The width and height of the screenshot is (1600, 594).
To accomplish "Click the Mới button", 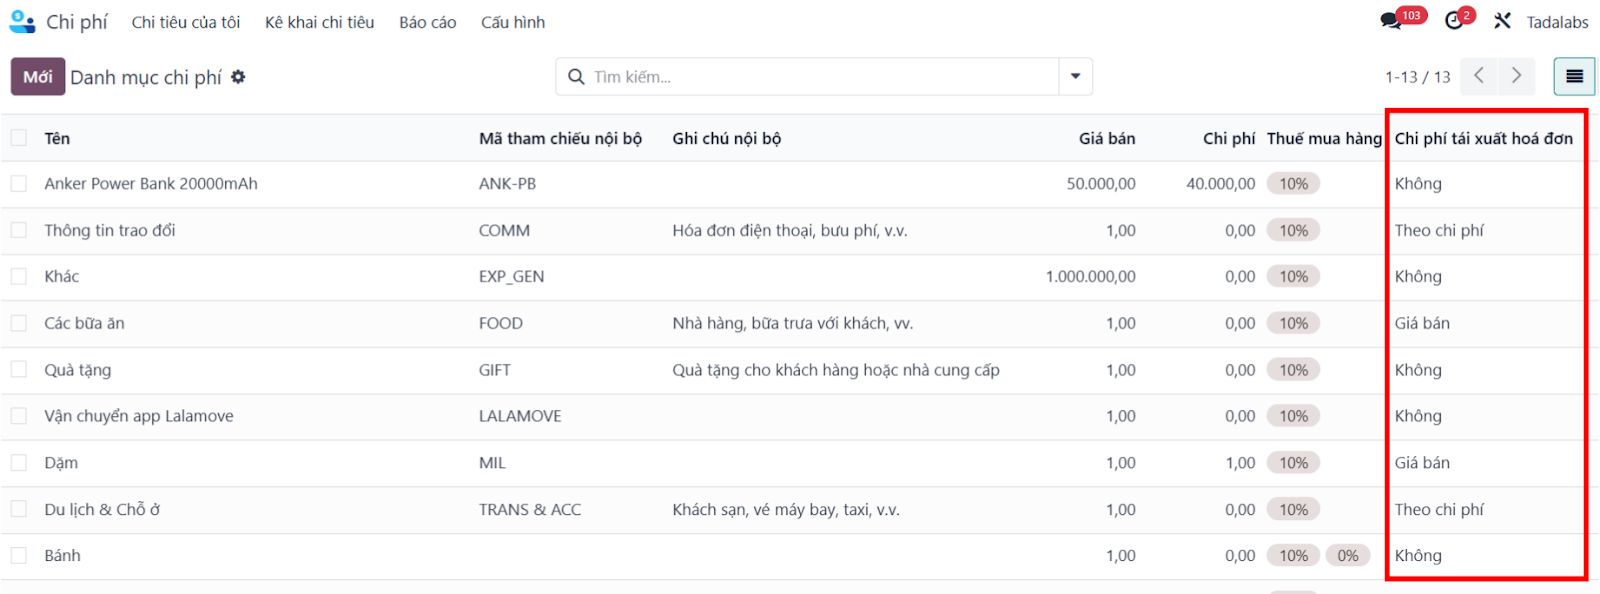I will [x=38, y=77].
